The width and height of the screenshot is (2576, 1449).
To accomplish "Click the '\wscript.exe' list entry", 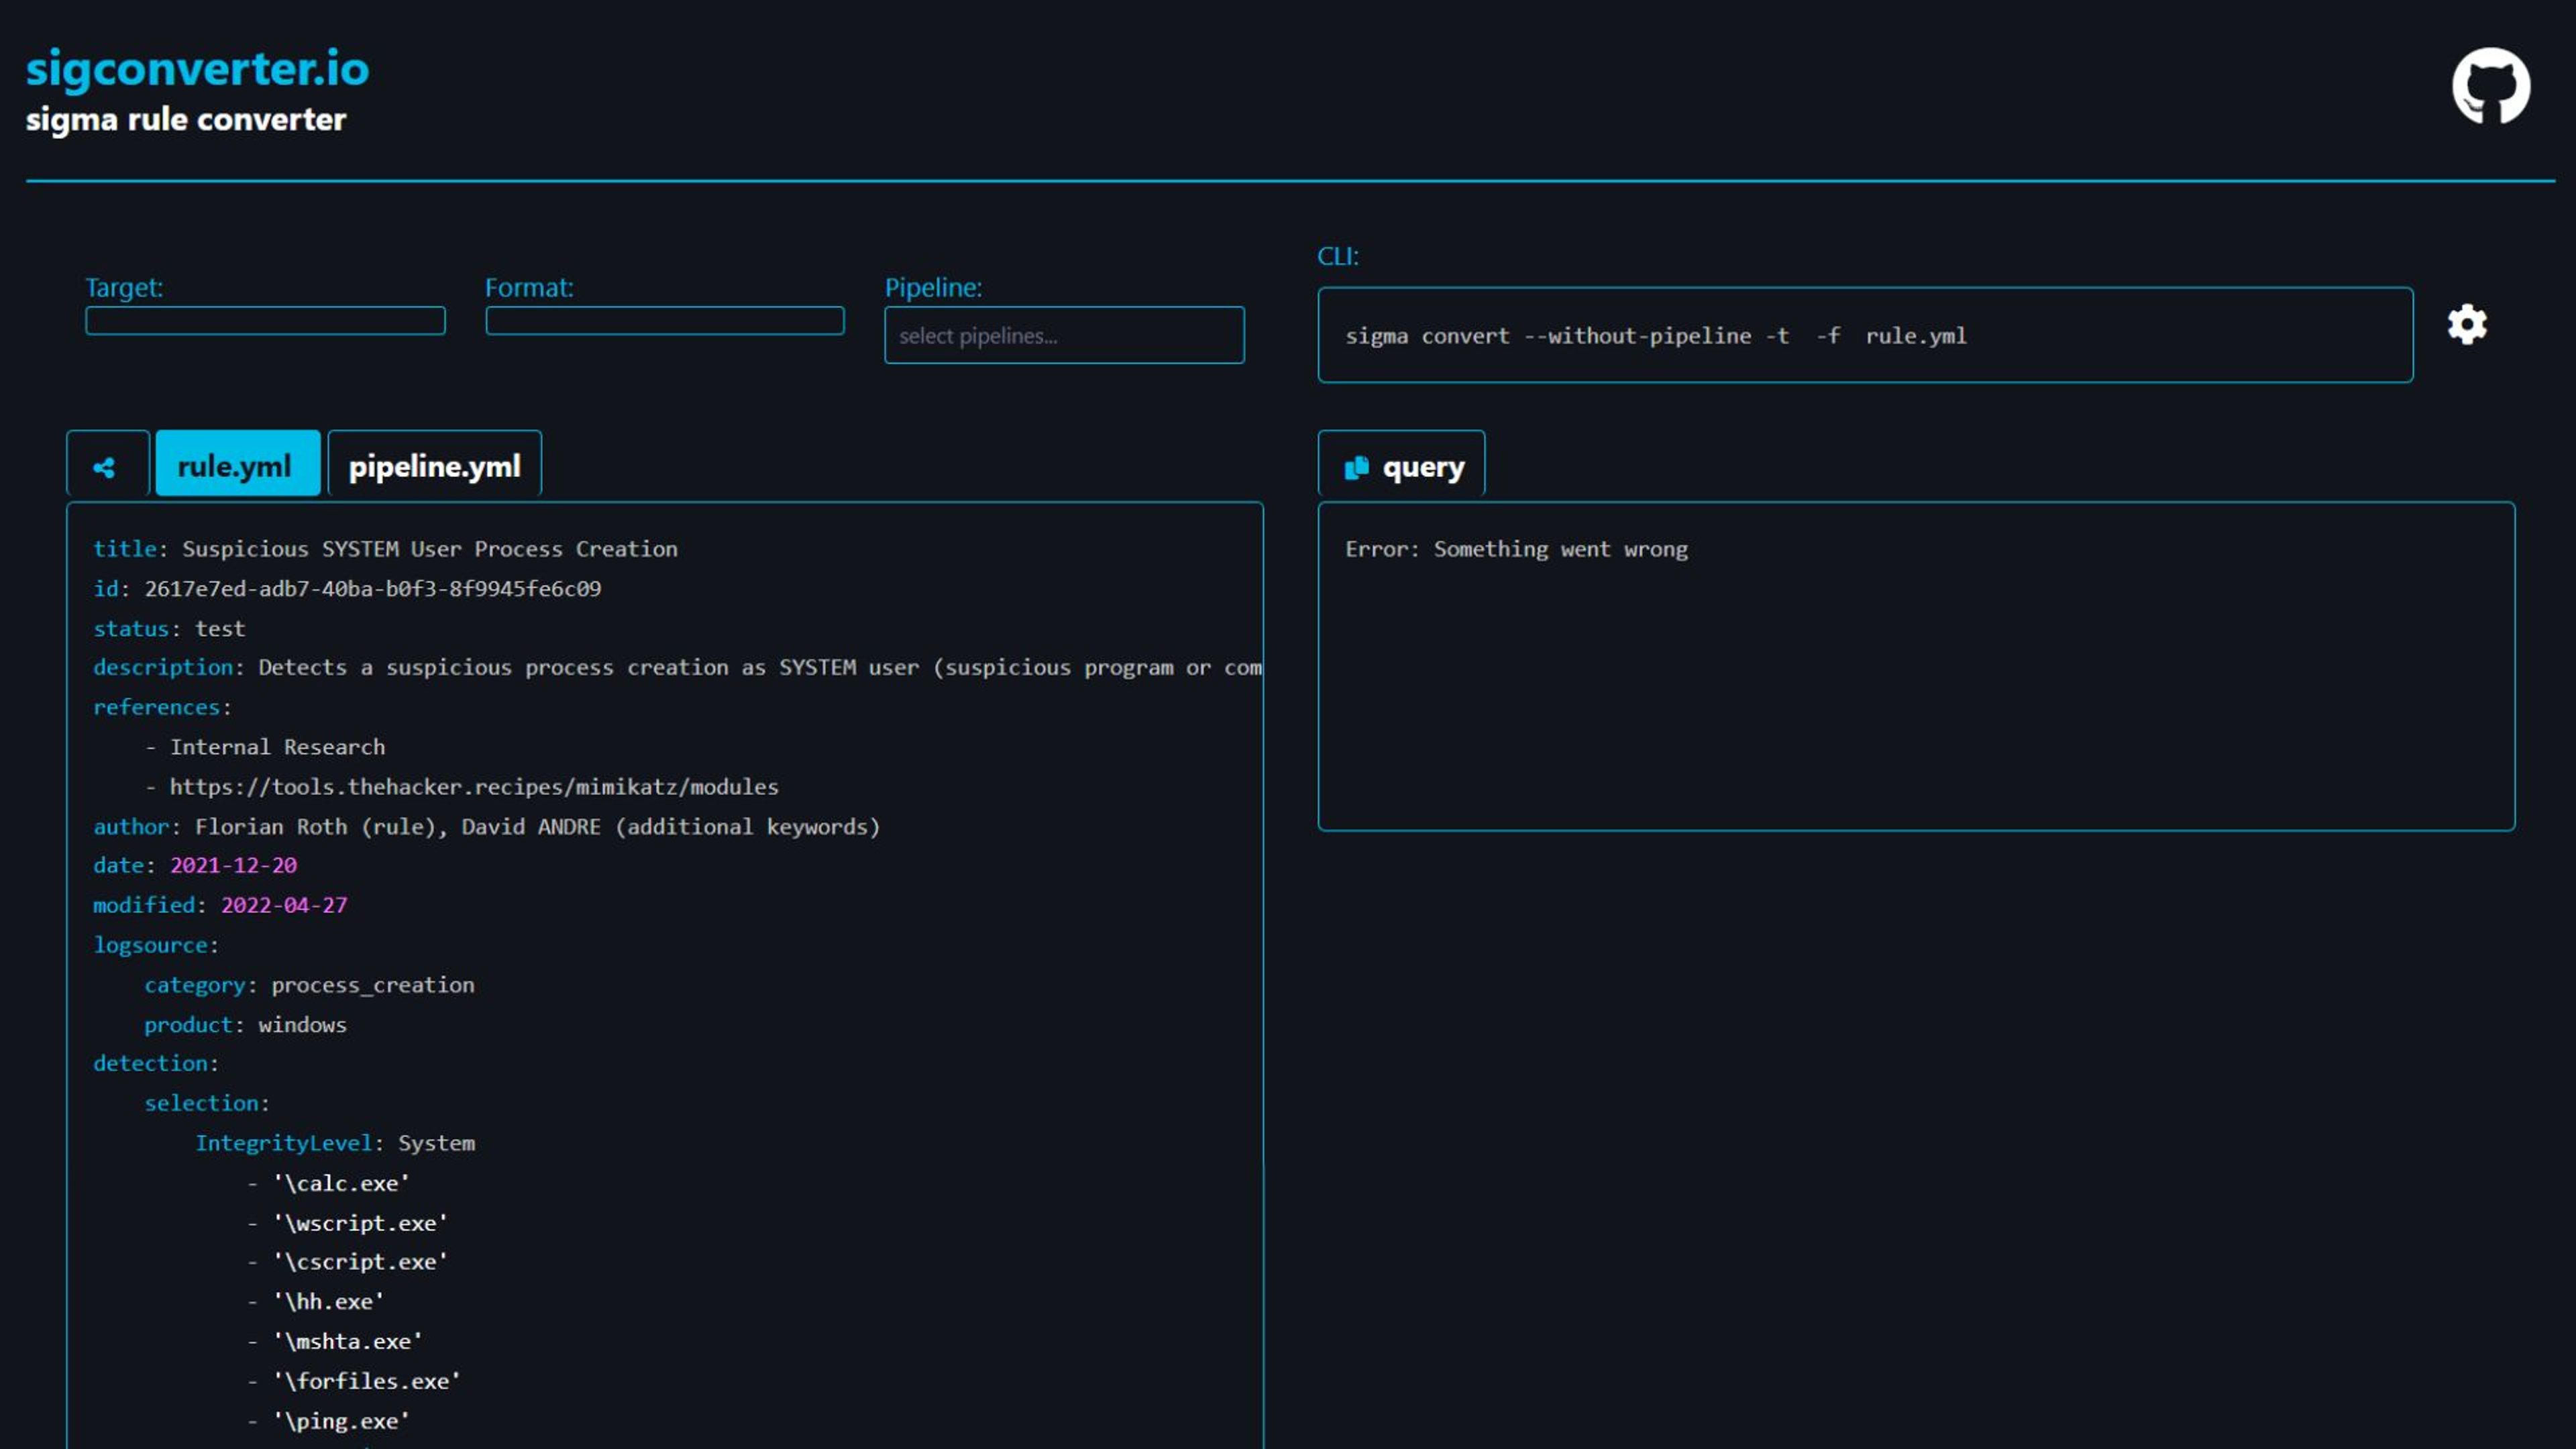I will (x=348, y=1224).
